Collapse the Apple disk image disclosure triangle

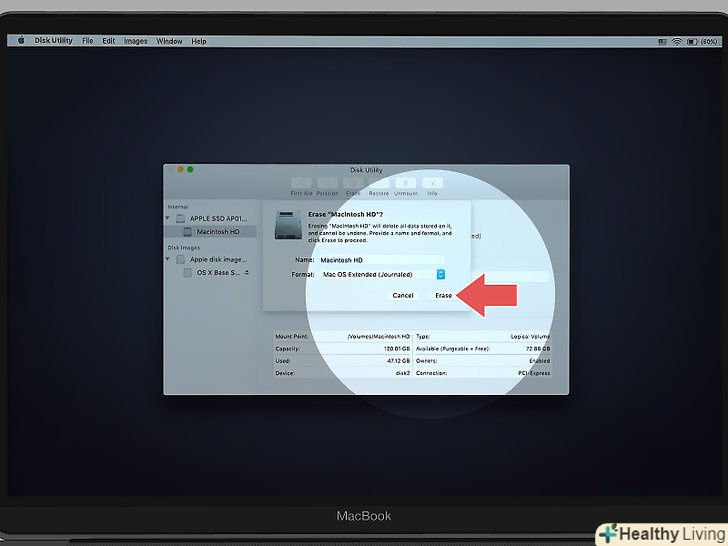coord(168,259)
